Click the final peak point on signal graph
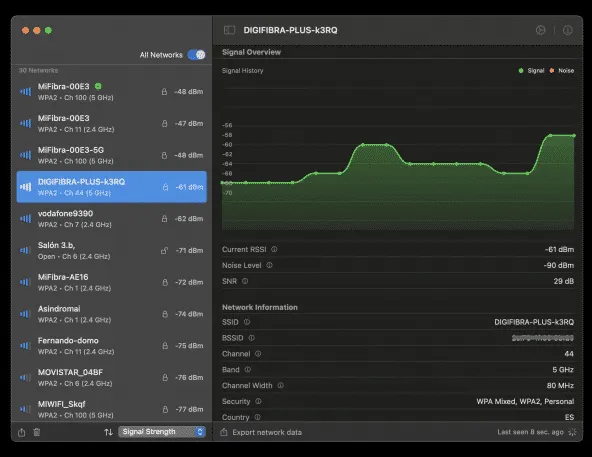The image size is (592, 457). [x=574, y=135]
